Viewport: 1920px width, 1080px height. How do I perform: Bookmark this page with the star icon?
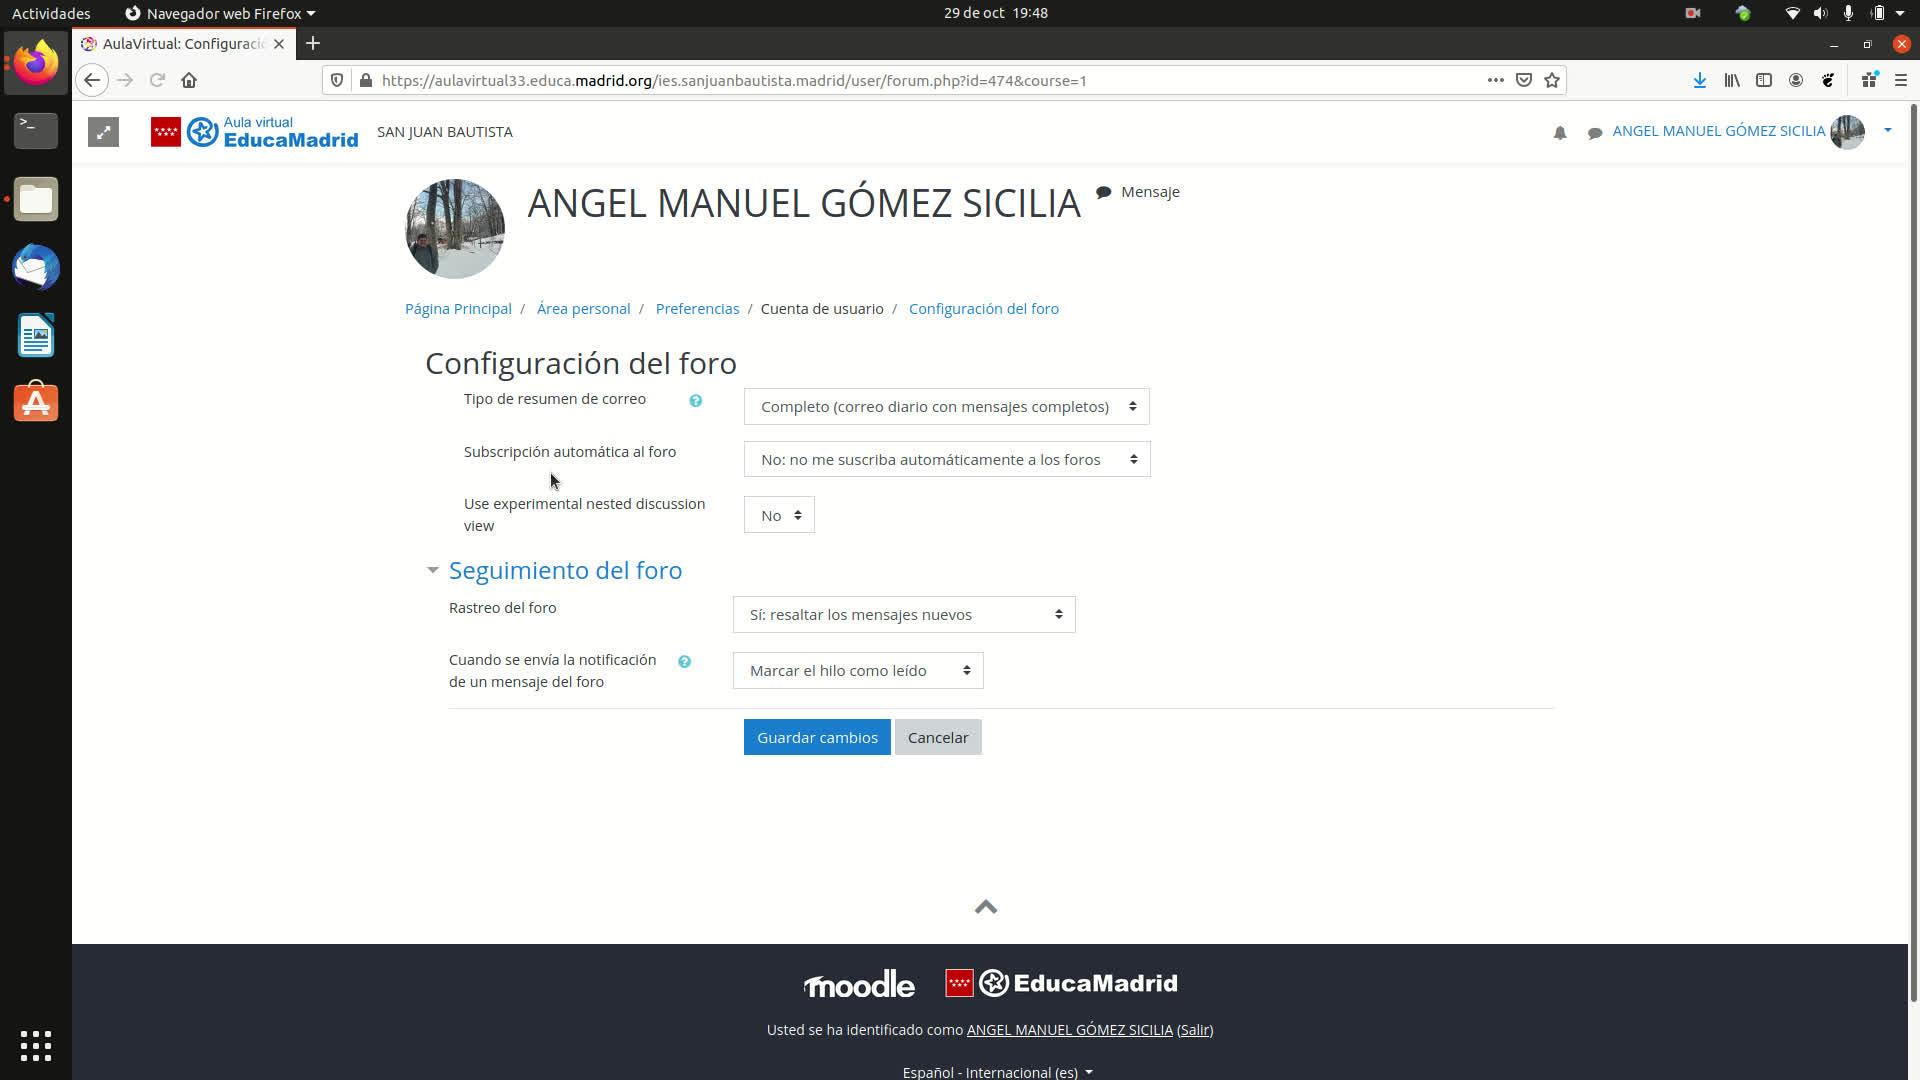tap(1551, 80)
